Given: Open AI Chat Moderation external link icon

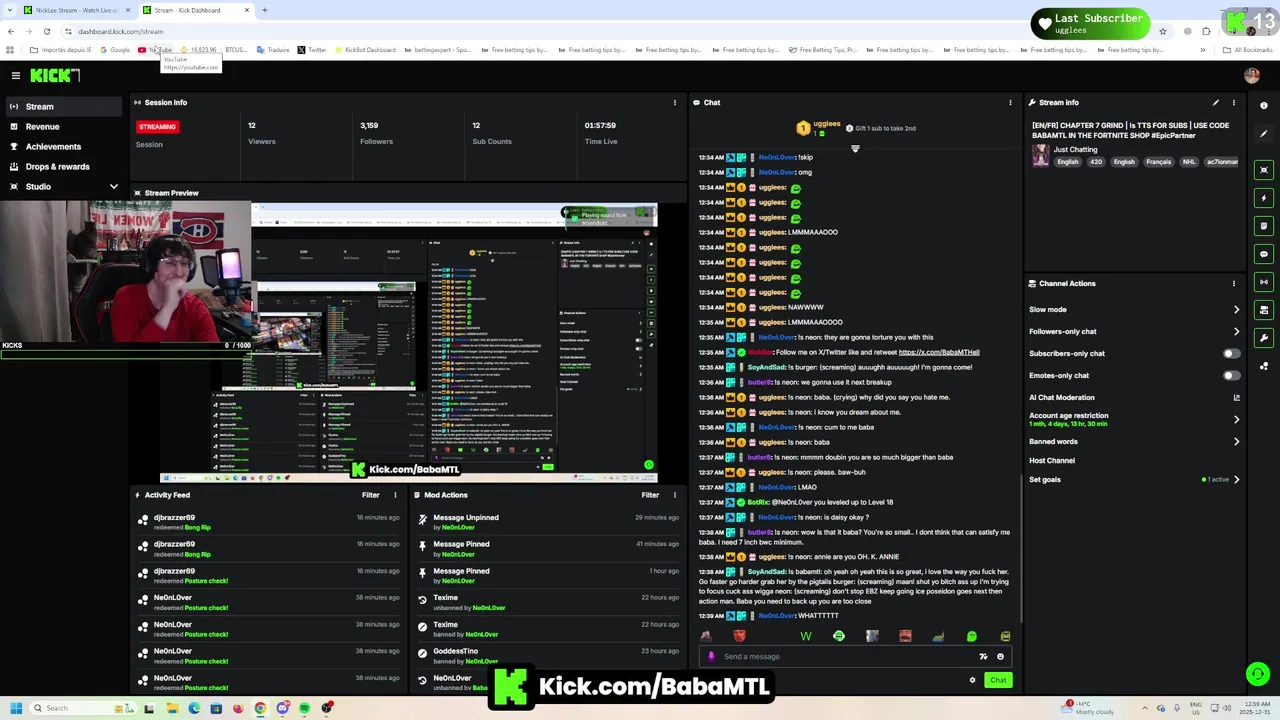Looking at the screenshot, I should pyautogui.click(x=1237, y=398).
